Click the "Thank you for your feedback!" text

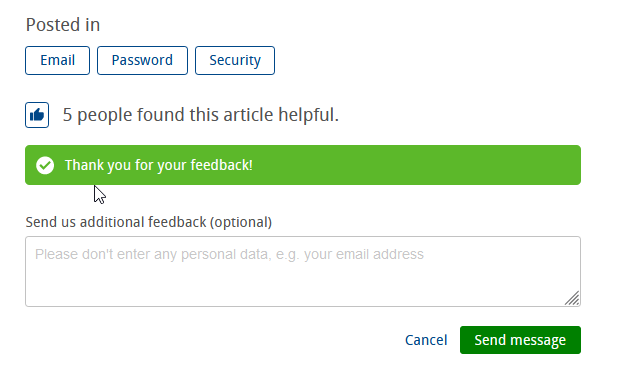159,165
